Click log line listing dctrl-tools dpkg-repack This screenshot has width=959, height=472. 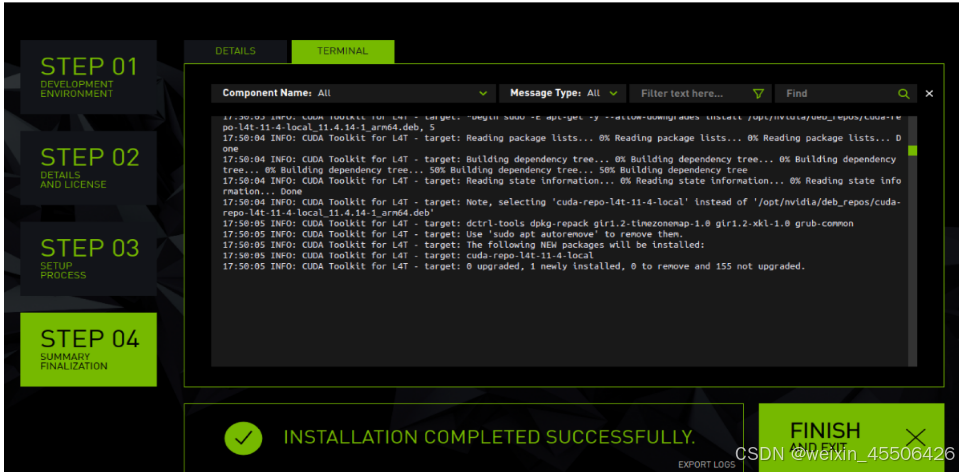point(538,224)
